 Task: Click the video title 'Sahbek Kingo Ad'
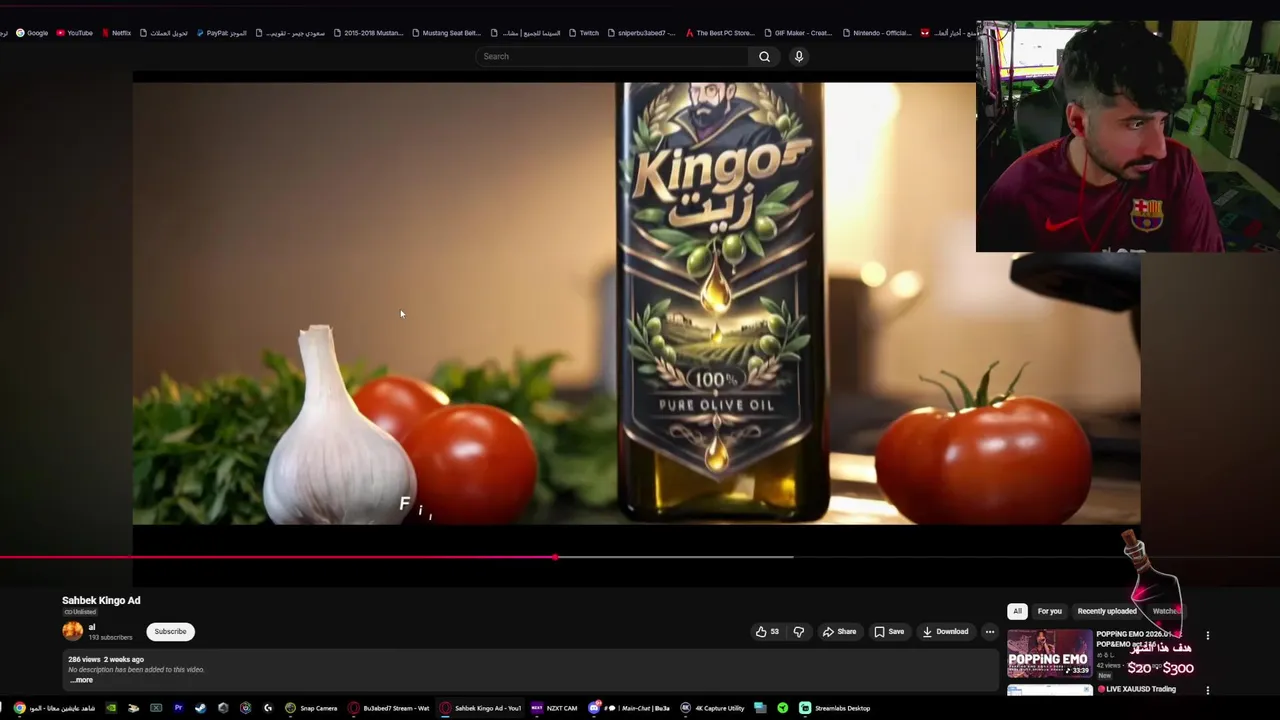[101, 600]
